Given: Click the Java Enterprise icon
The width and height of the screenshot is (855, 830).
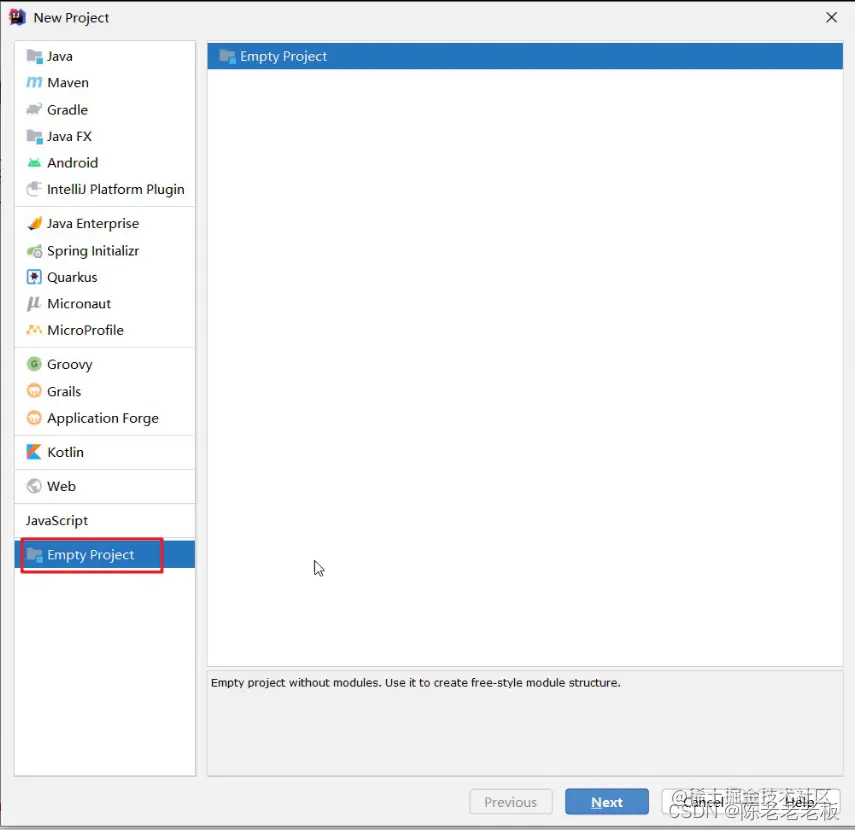Looking at the screenshot, I should [34, 224].
